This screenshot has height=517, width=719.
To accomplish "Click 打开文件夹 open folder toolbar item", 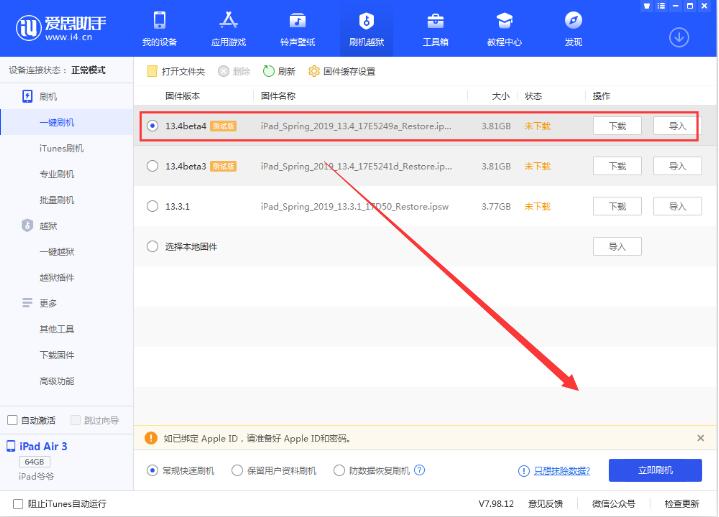I will (176, 71).
